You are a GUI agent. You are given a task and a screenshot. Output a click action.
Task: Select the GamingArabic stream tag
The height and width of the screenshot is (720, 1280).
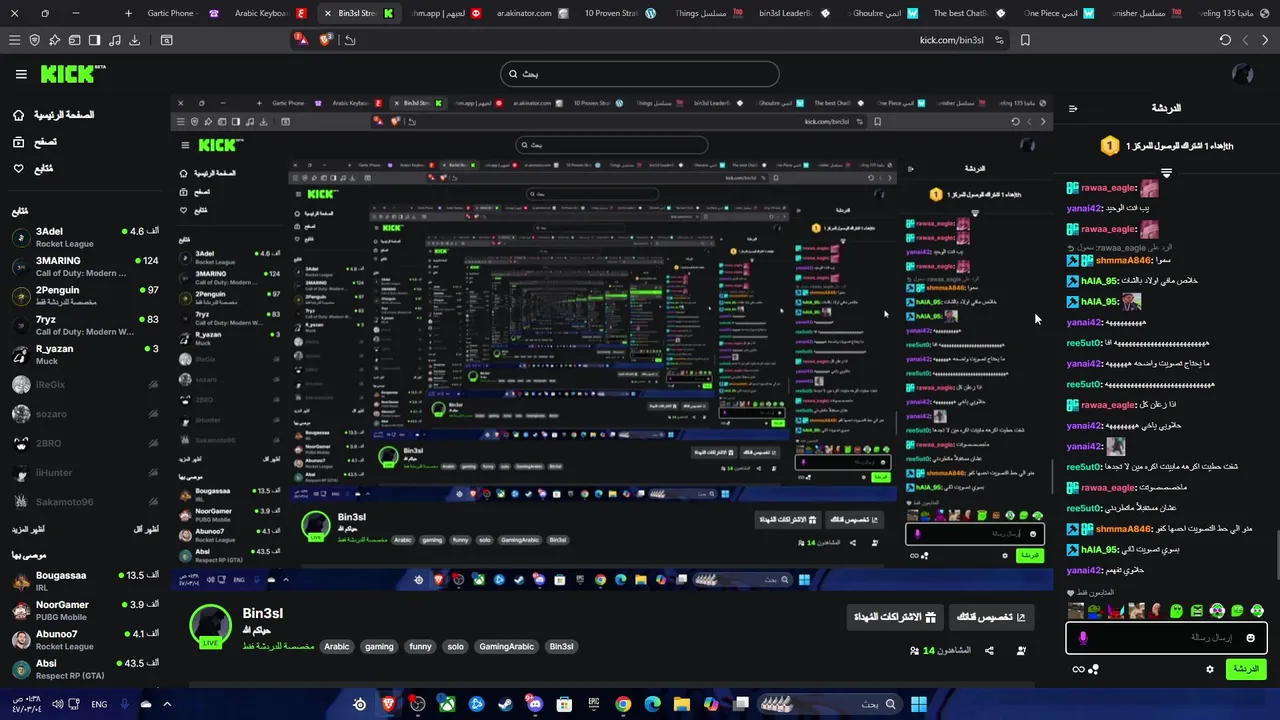(506, 647)
